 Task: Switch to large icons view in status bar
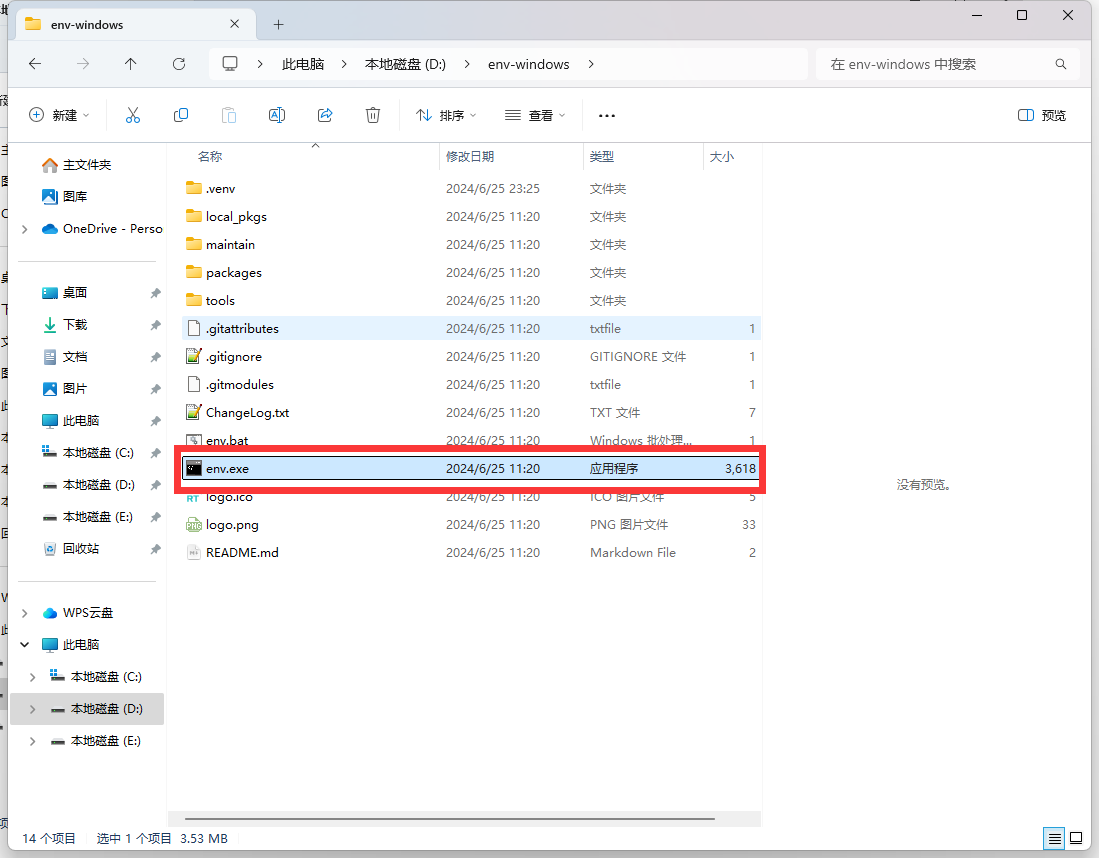(x=1076, y=838)
